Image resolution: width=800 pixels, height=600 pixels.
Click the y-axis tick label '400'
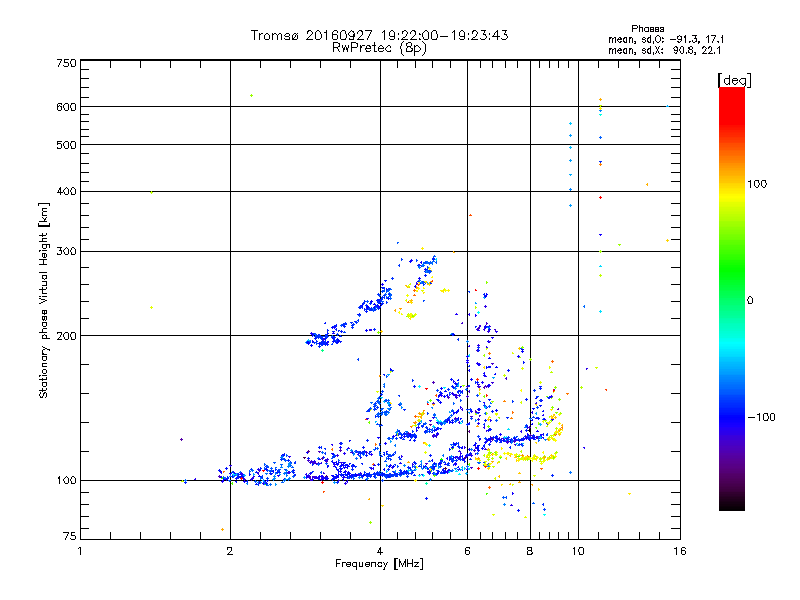coord(66,191)
